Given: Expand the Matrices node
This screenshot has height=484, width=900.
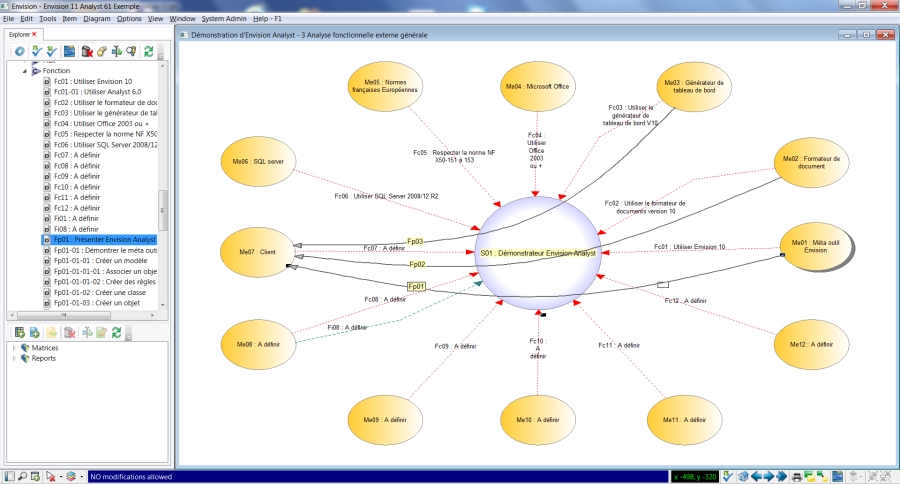Looking at the screenshot, I should point(14,348).
